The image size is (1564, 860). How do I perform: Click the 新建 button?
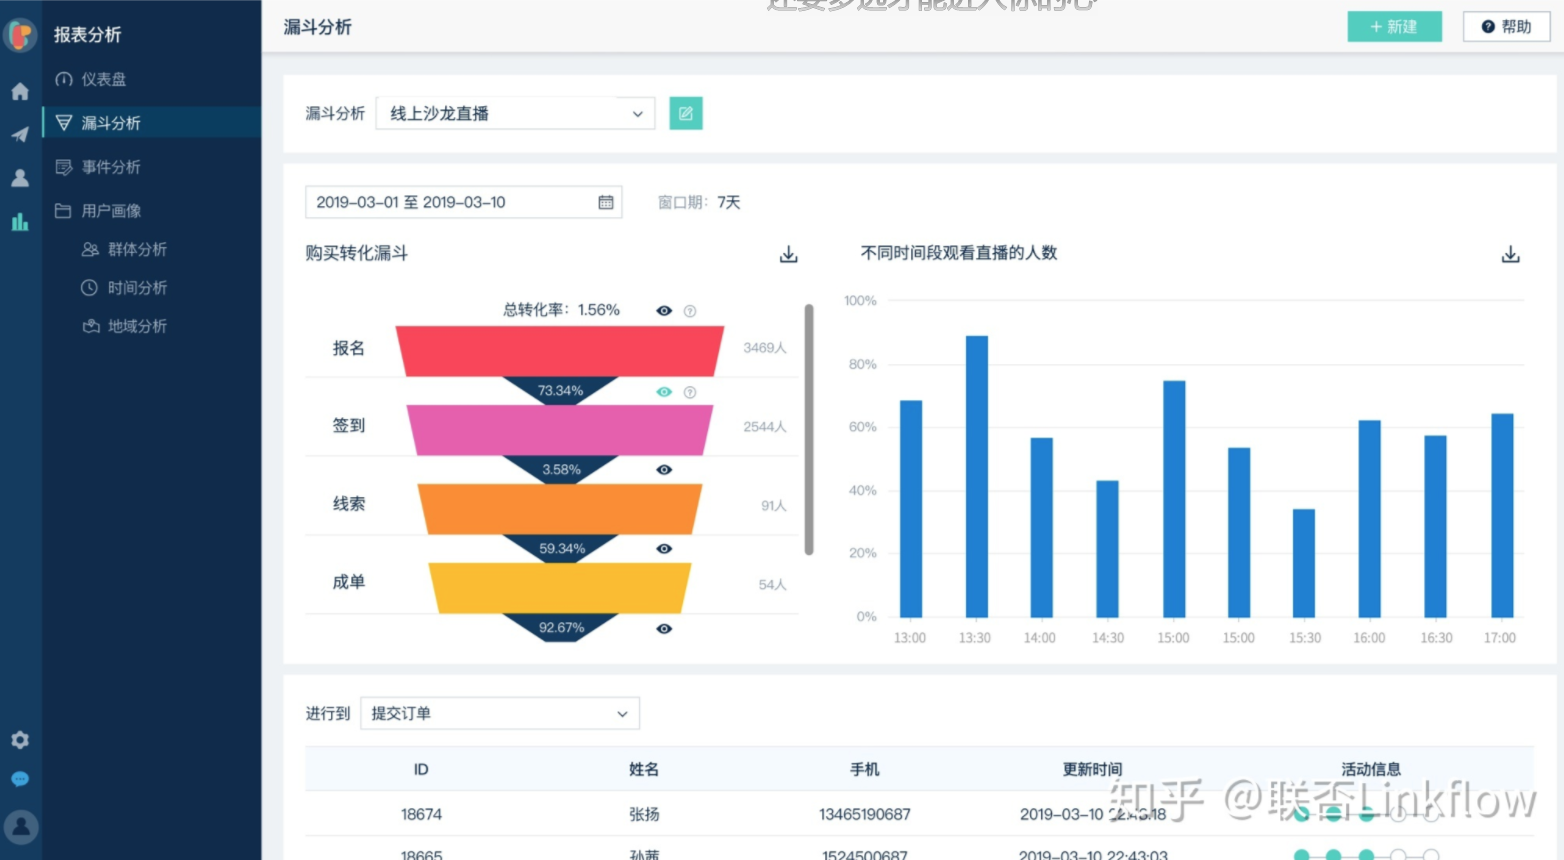[1395, 27]
